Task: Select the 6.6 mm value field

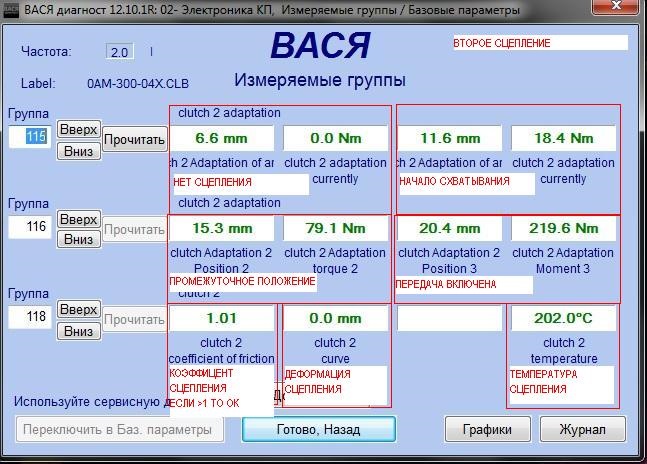Action: (222, 138)
